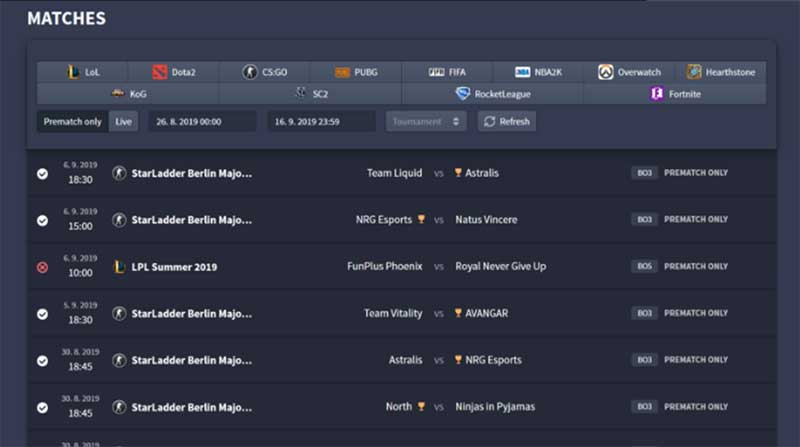Select the Dota2 game tab
This screenshot has width=800, height=447.
pyautogui.click(x=173, y=72)
